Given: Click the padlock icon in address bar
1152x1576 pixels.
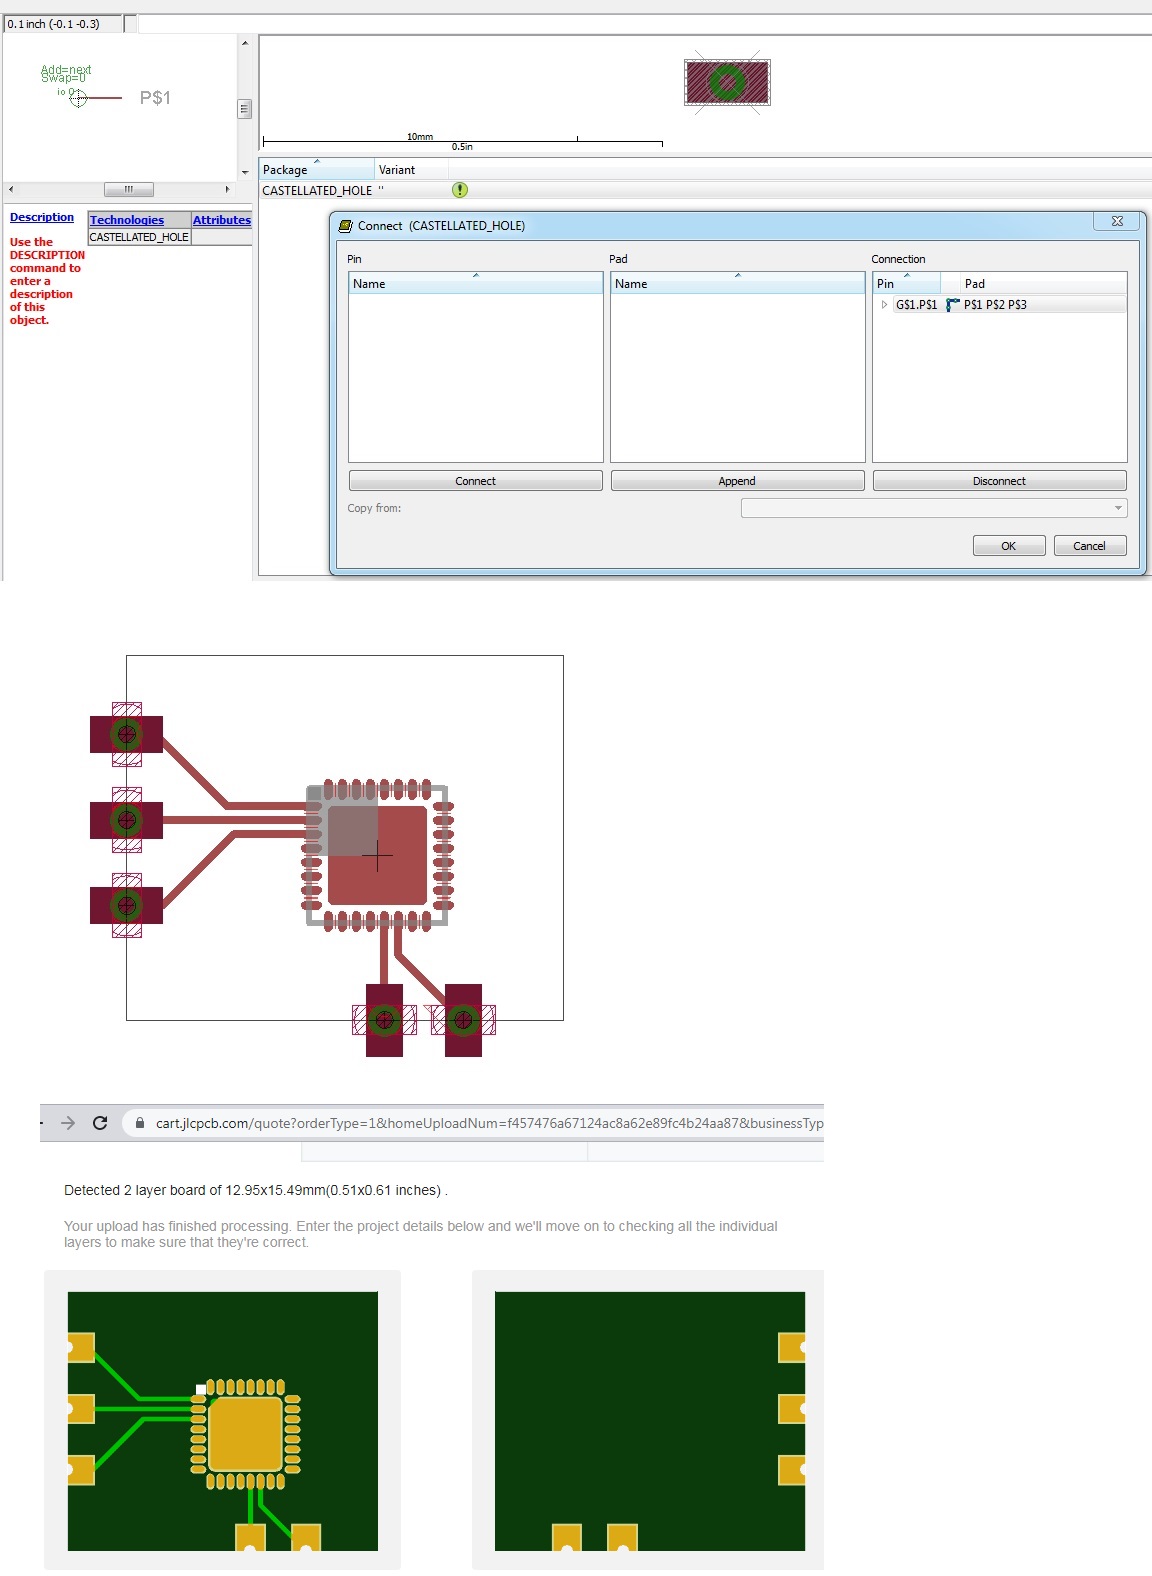Looking at the screenshot, I should tap(140, 1123).
